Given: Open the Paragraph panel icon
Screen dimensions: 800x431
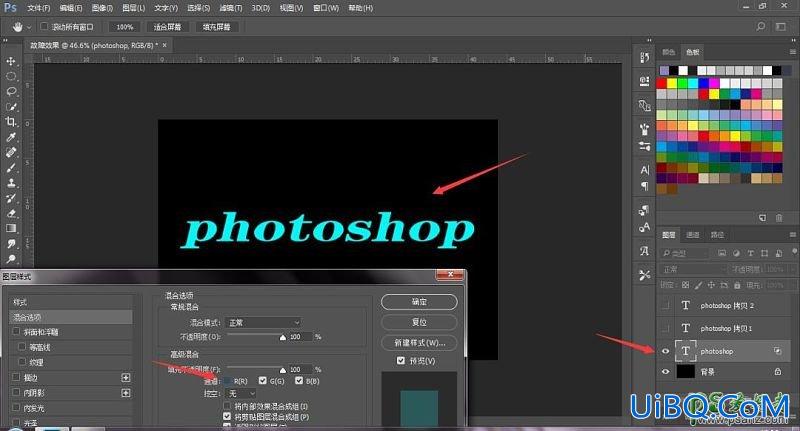Looking at the screenshot, I should coord(644,186).
